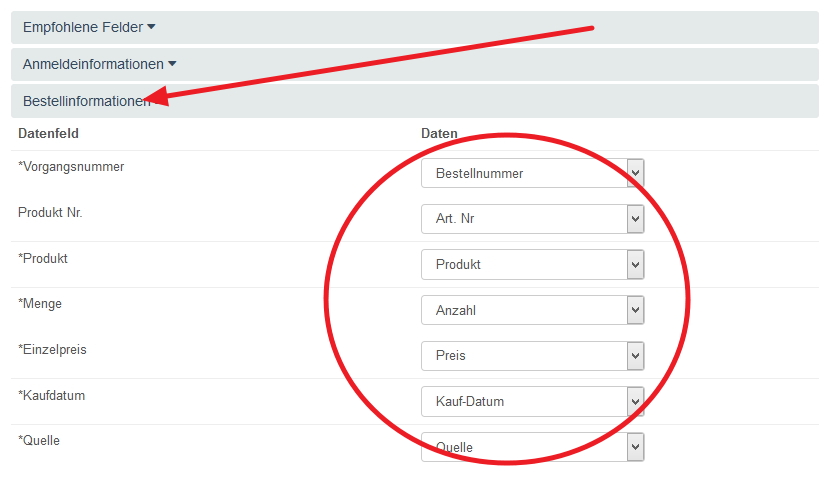This screenshot has width=828, height=489.
Task: Open the Quelle data dropdown
Action: pos(532,447)
